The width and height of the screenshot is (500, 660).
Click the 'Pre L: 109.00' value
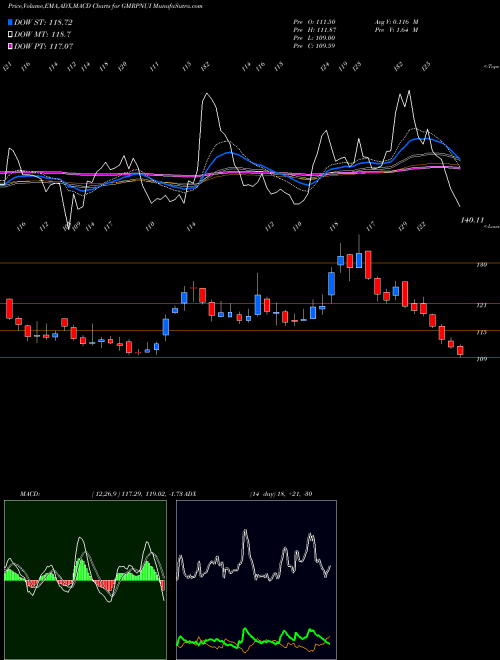pos(314,38)
